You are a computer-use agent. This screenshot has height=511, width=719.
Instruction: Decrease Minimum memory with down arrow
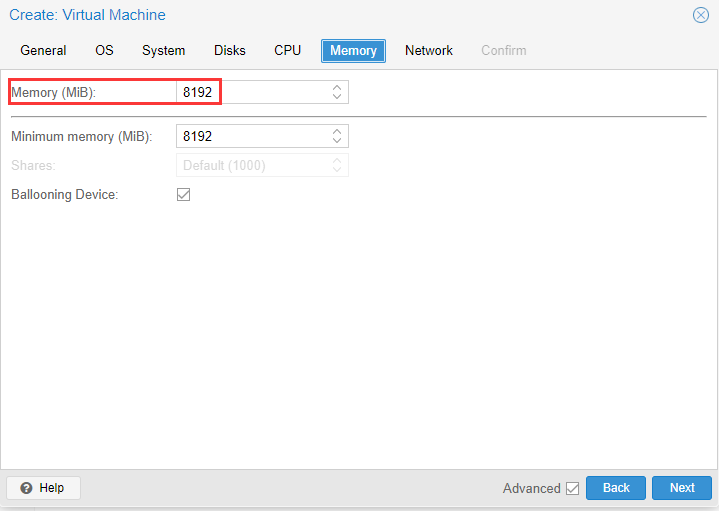click(337, 141)
